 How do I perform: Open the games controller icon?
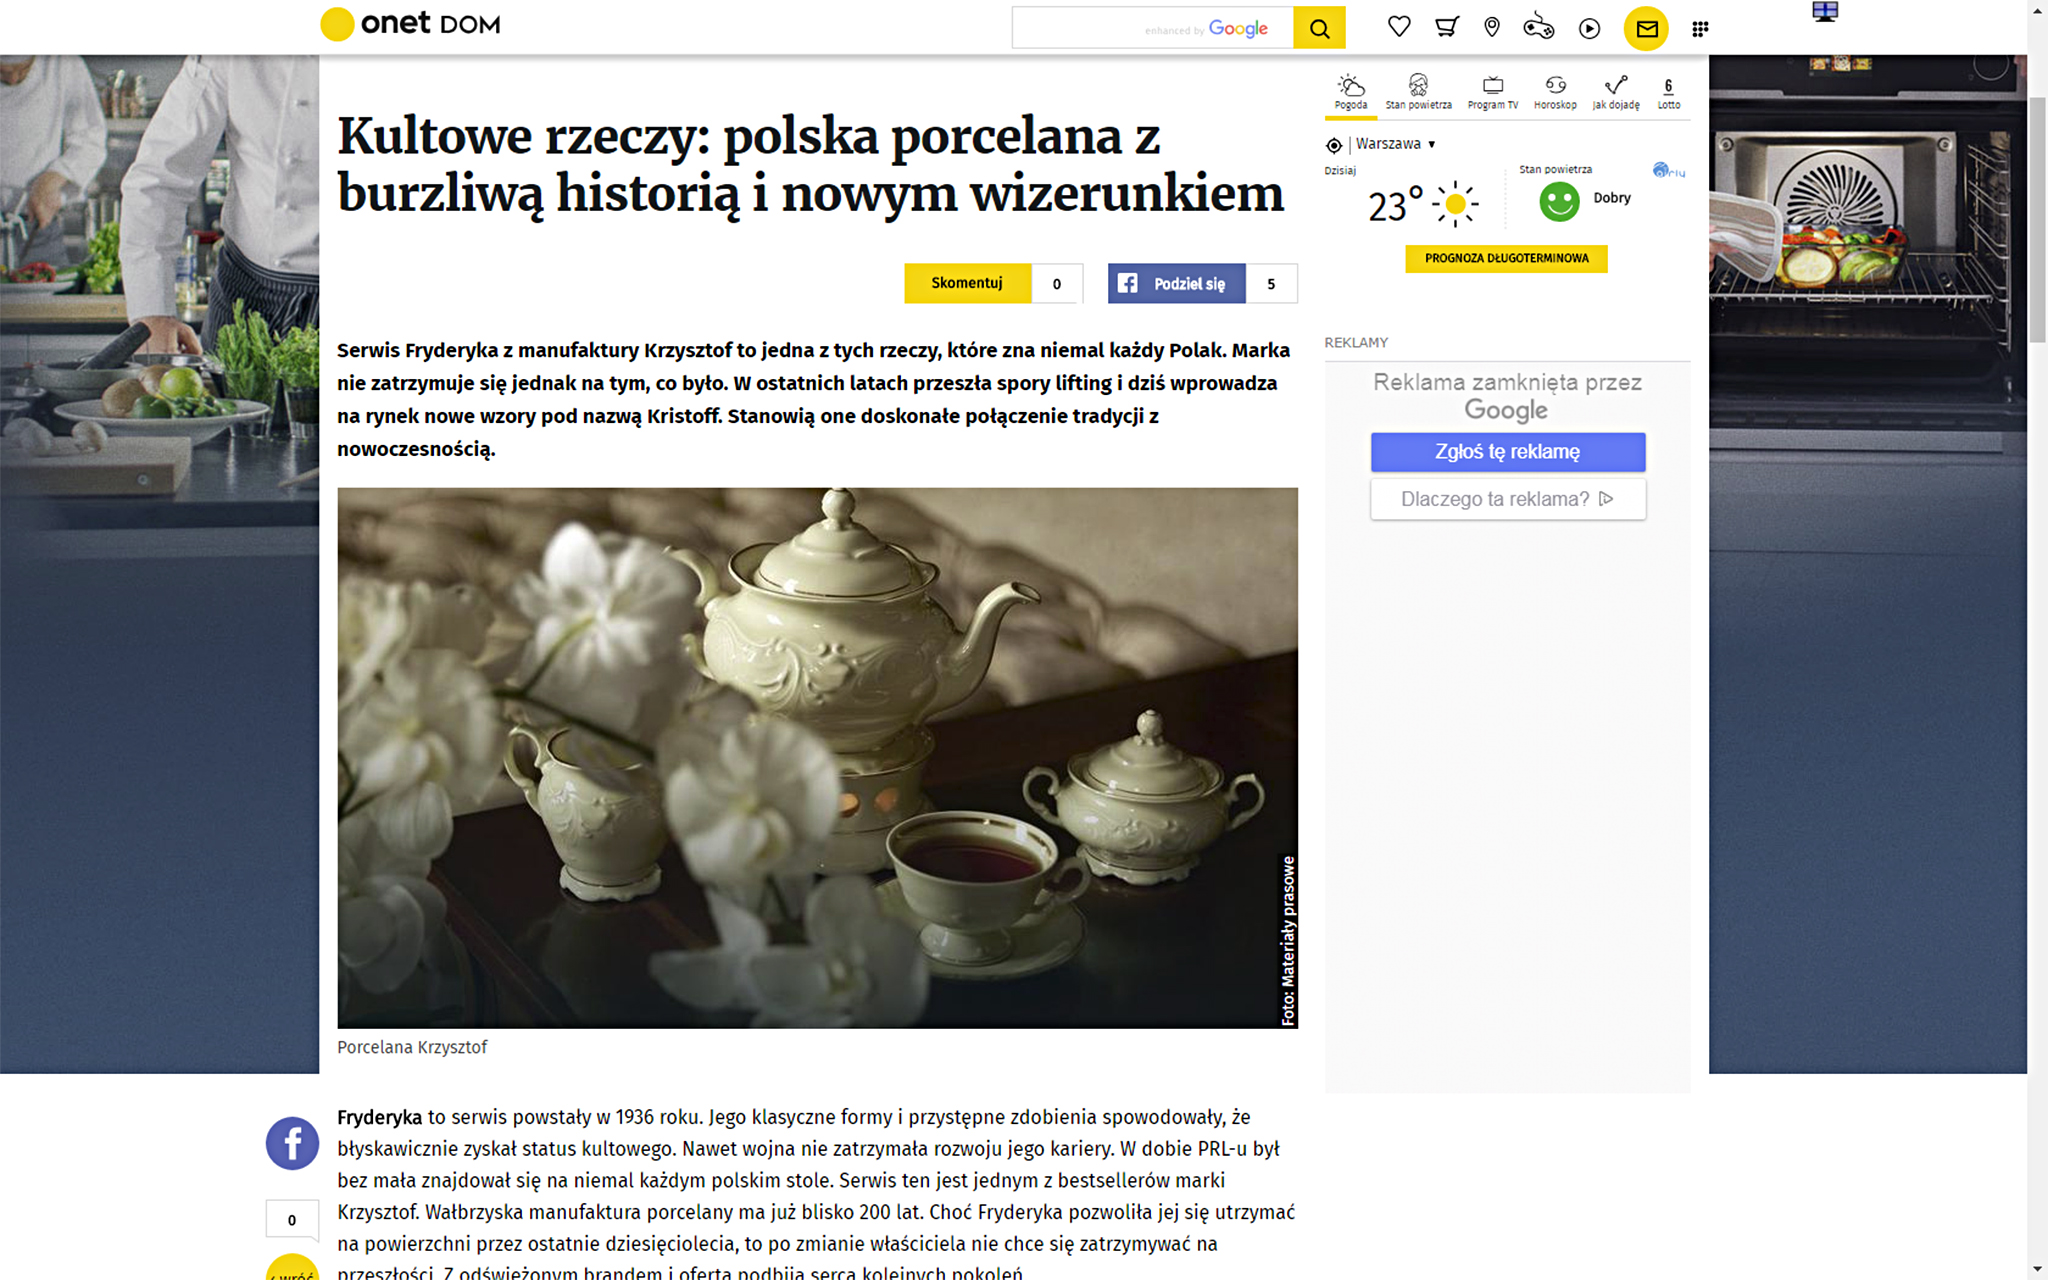pyautogui.click(x=1538, y=27)
